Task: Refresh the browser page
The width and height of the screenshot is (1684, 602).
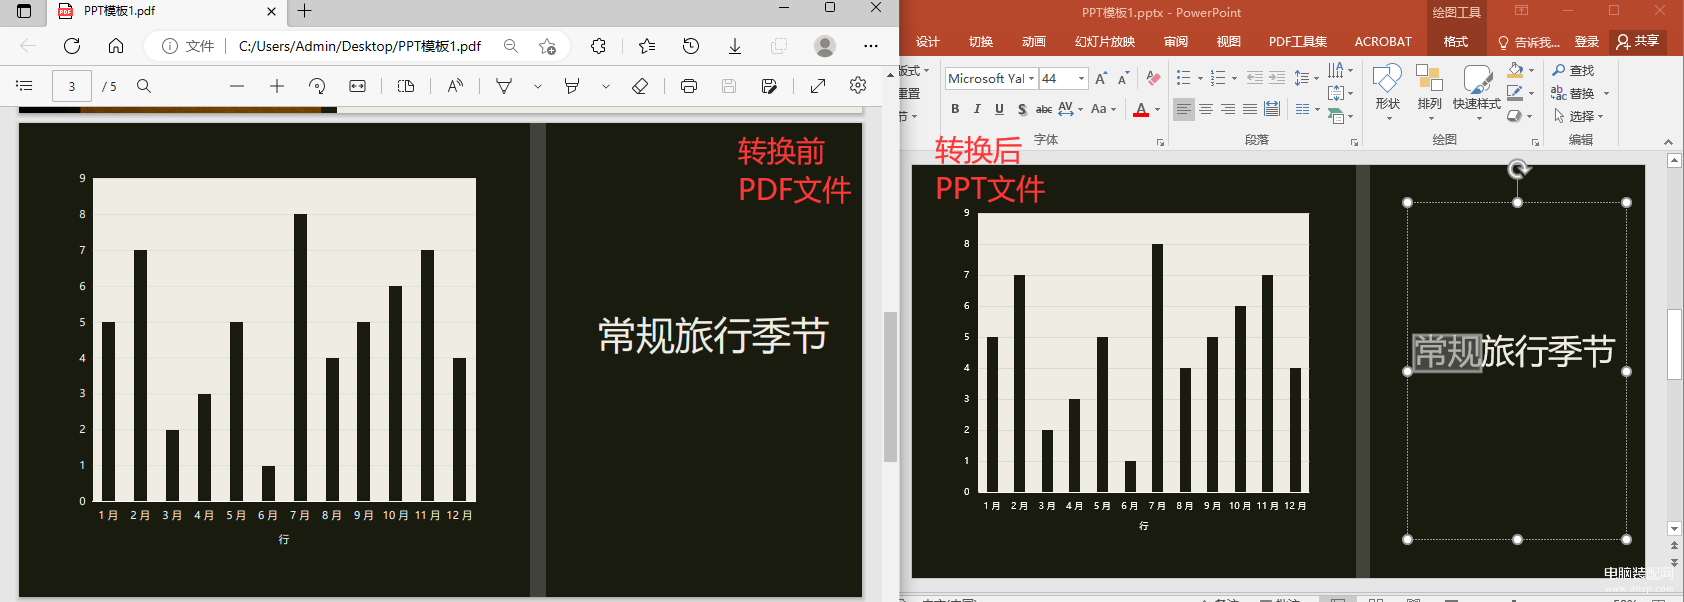Action: pos(72,46)
